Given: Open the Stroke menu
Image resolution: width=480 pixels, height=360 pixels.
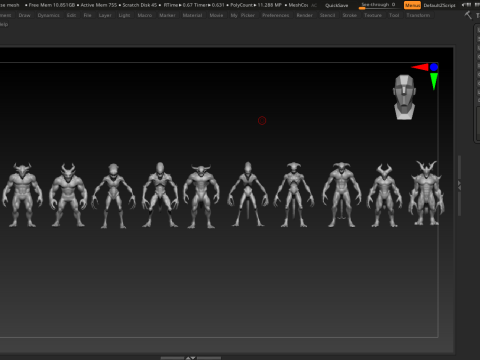Looking at the screenshot, I should pos(350,15).
